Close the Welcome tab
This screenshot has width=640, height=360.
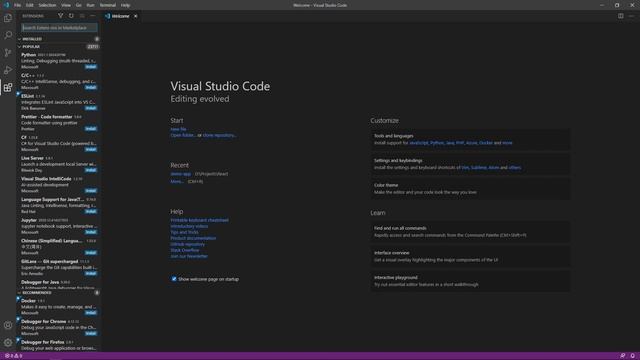pos(136,16)
